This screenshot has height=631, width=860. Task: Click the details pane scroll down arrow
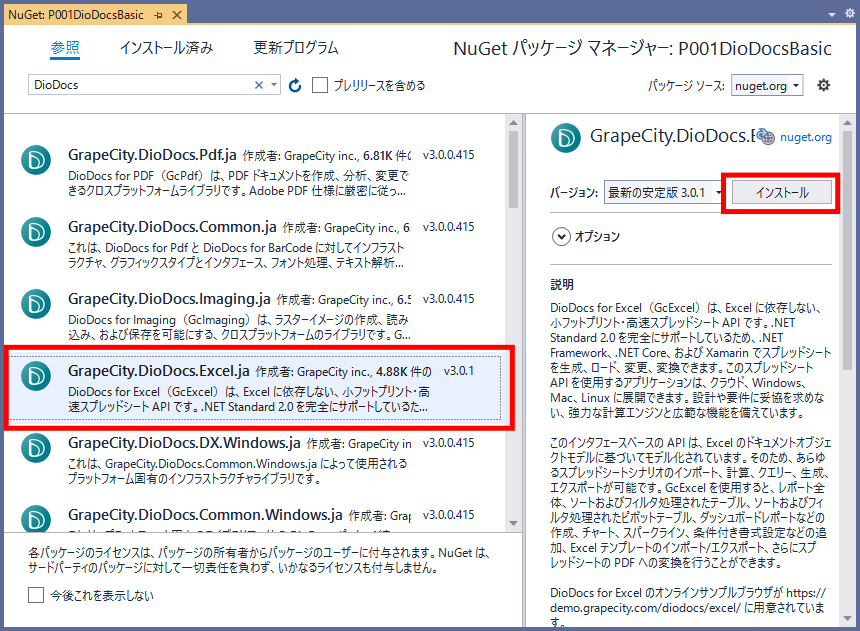tap(847, 618)
